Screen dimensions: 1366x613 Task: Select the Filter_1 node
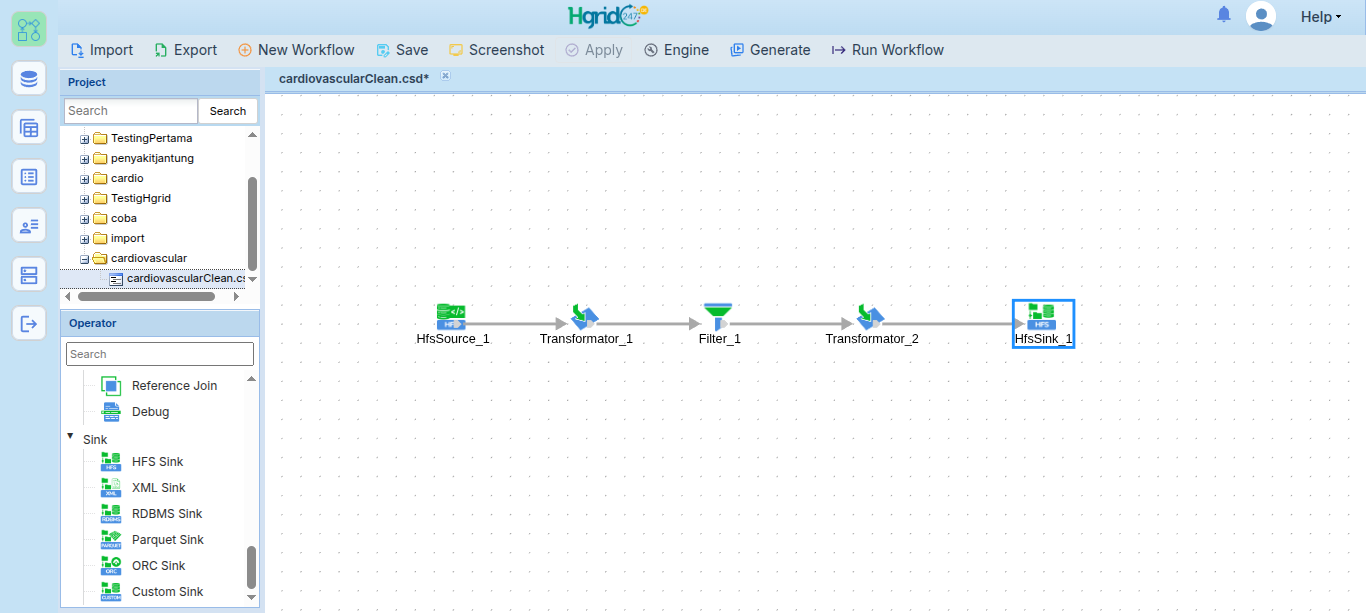[x=719, y=325]
